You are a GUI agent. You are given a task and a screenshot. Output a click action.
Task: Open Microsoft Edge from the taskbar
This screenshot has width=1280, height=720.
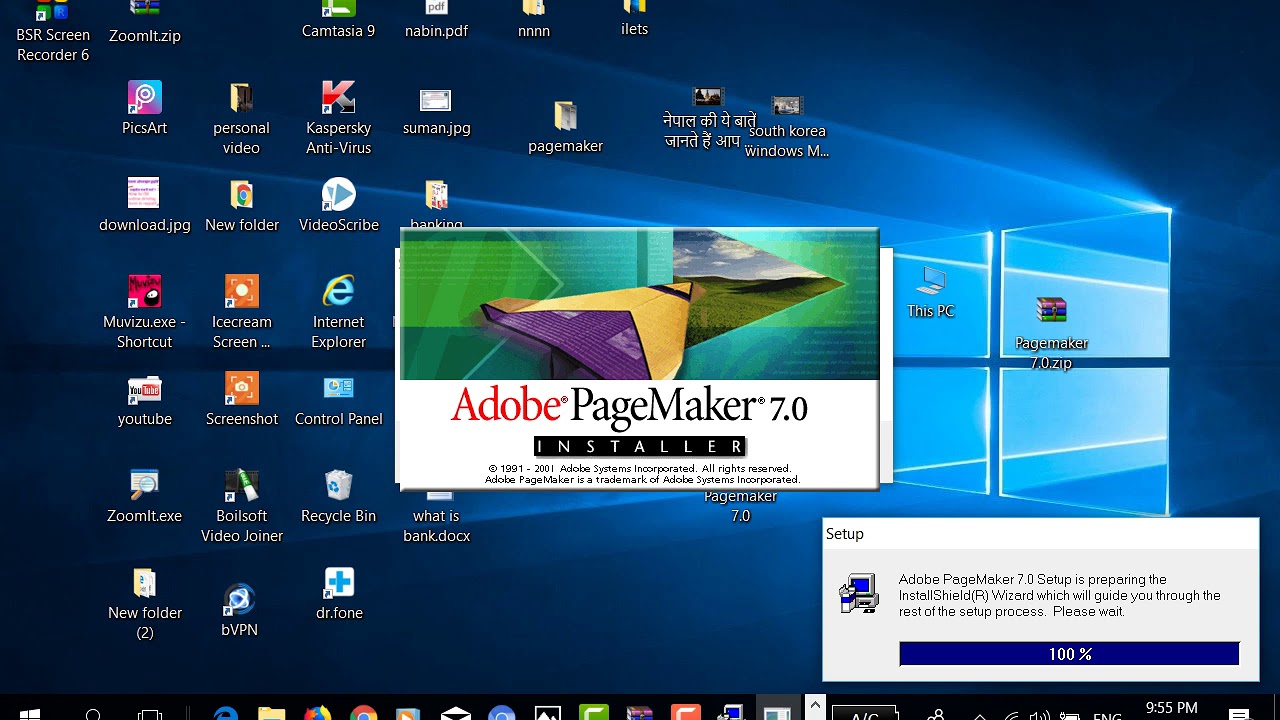[226, 714]
